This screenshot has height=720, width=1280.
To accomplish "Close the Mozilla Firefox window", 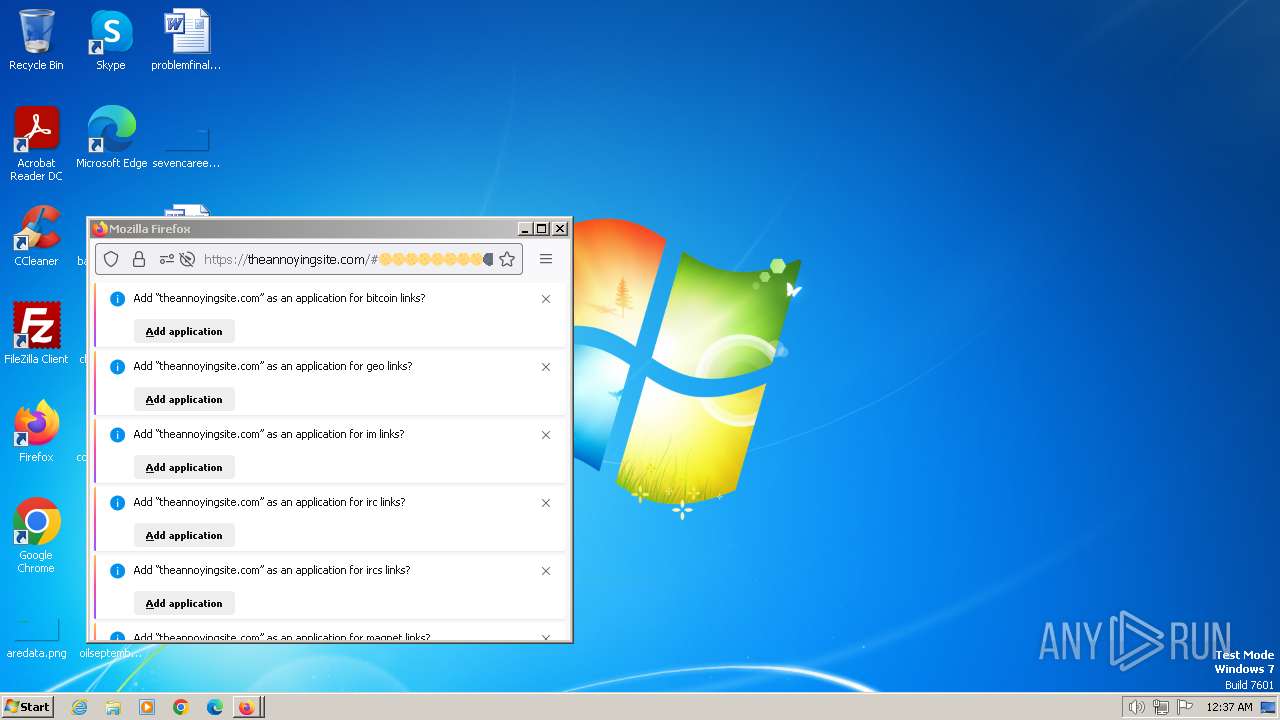I will click(x=560, y=229).
